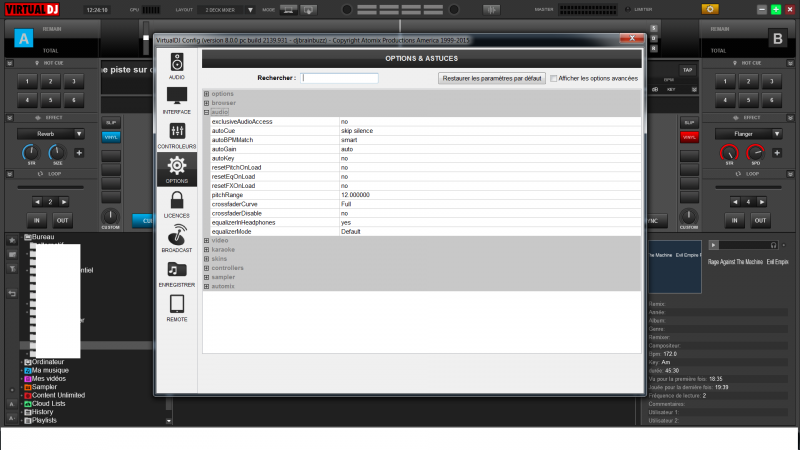Select the Playlists folder in browser
Screen dimensions: 800x450
click(44, 420)
